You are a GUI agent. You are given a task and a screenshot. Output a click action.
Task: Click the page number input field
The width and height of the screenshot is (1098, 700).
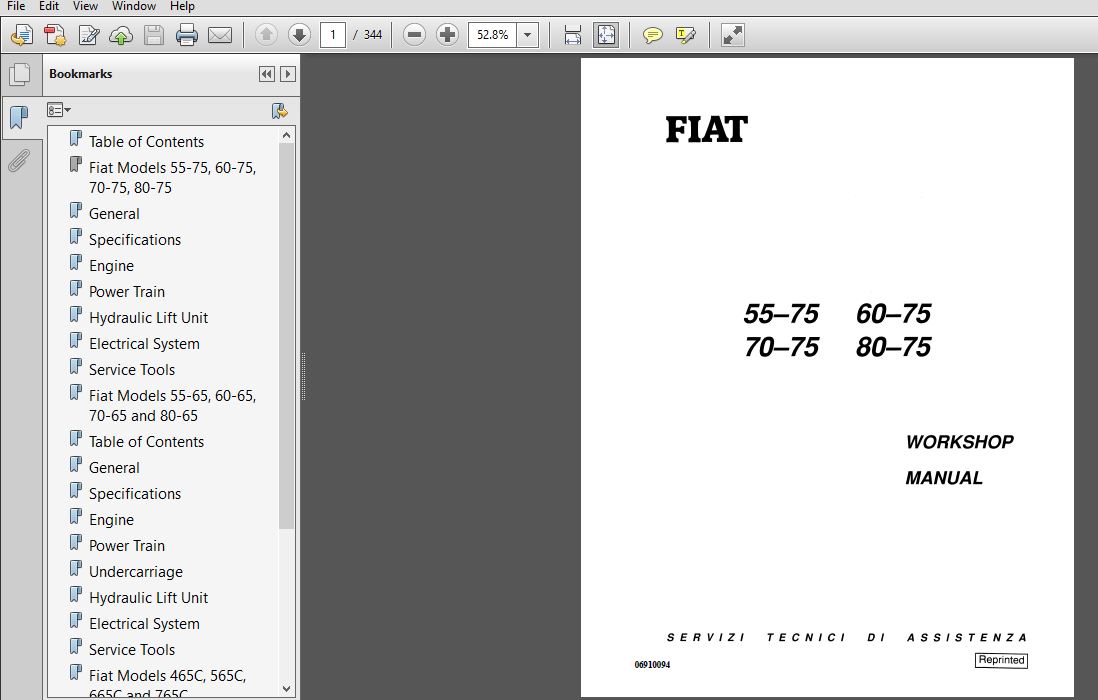(333, 34)
